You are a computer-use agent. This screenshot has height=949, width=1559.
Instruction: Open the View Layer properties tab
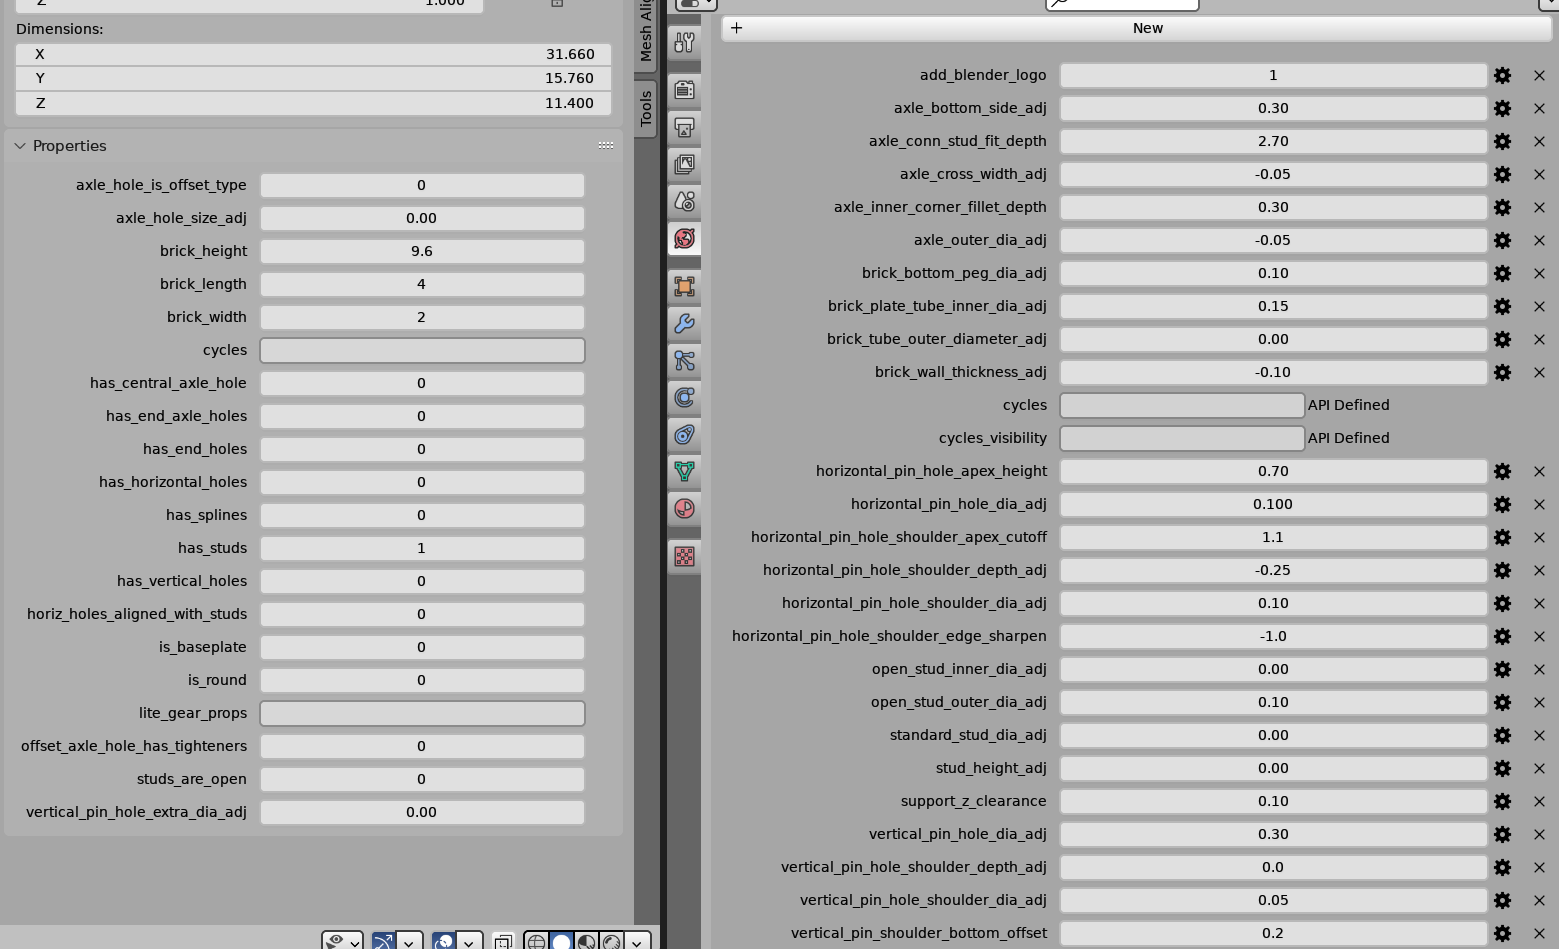point(684,164)
